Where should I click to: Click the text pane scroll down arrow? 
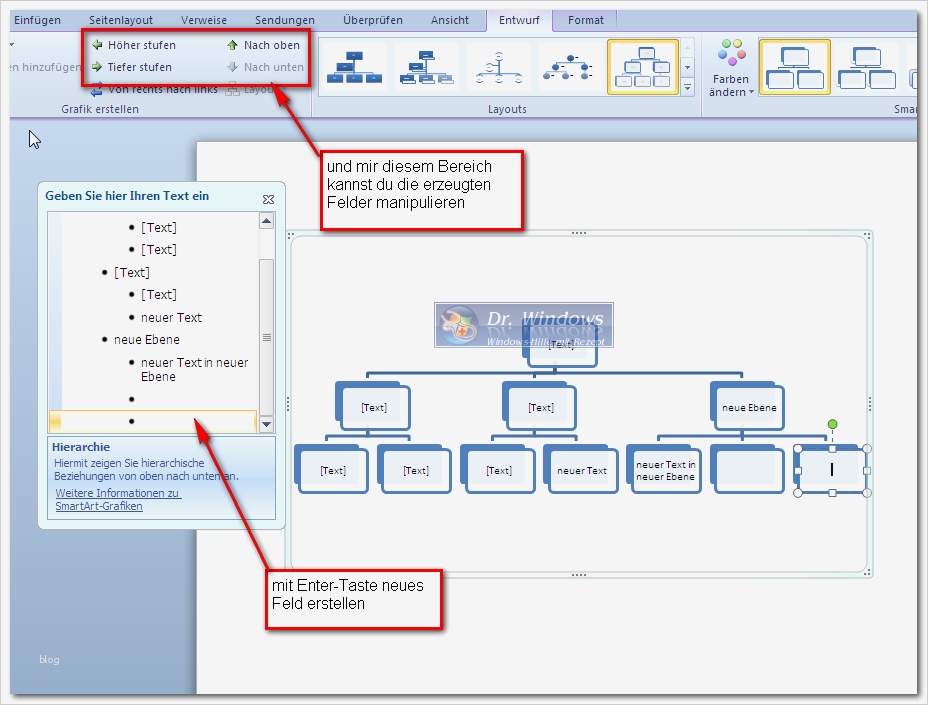pos(266,424)
